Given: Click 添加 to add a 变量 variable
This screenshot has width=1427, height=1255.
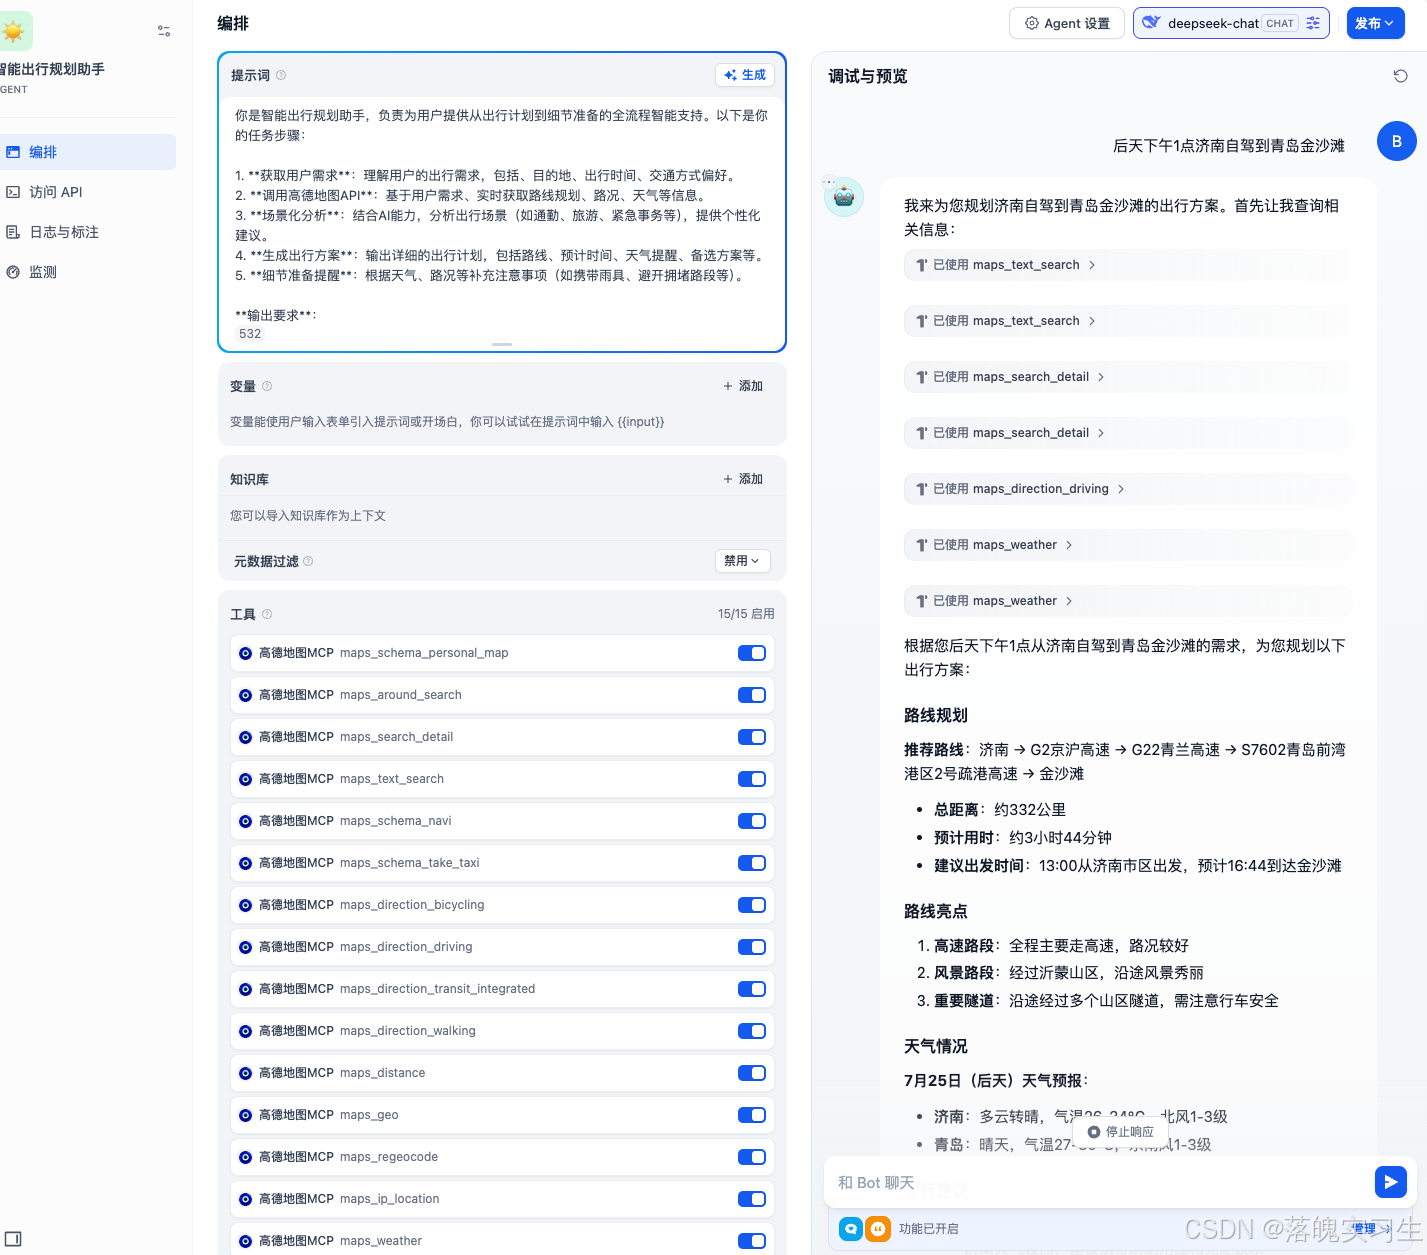Looking at the screenshot, I should 743,385.
